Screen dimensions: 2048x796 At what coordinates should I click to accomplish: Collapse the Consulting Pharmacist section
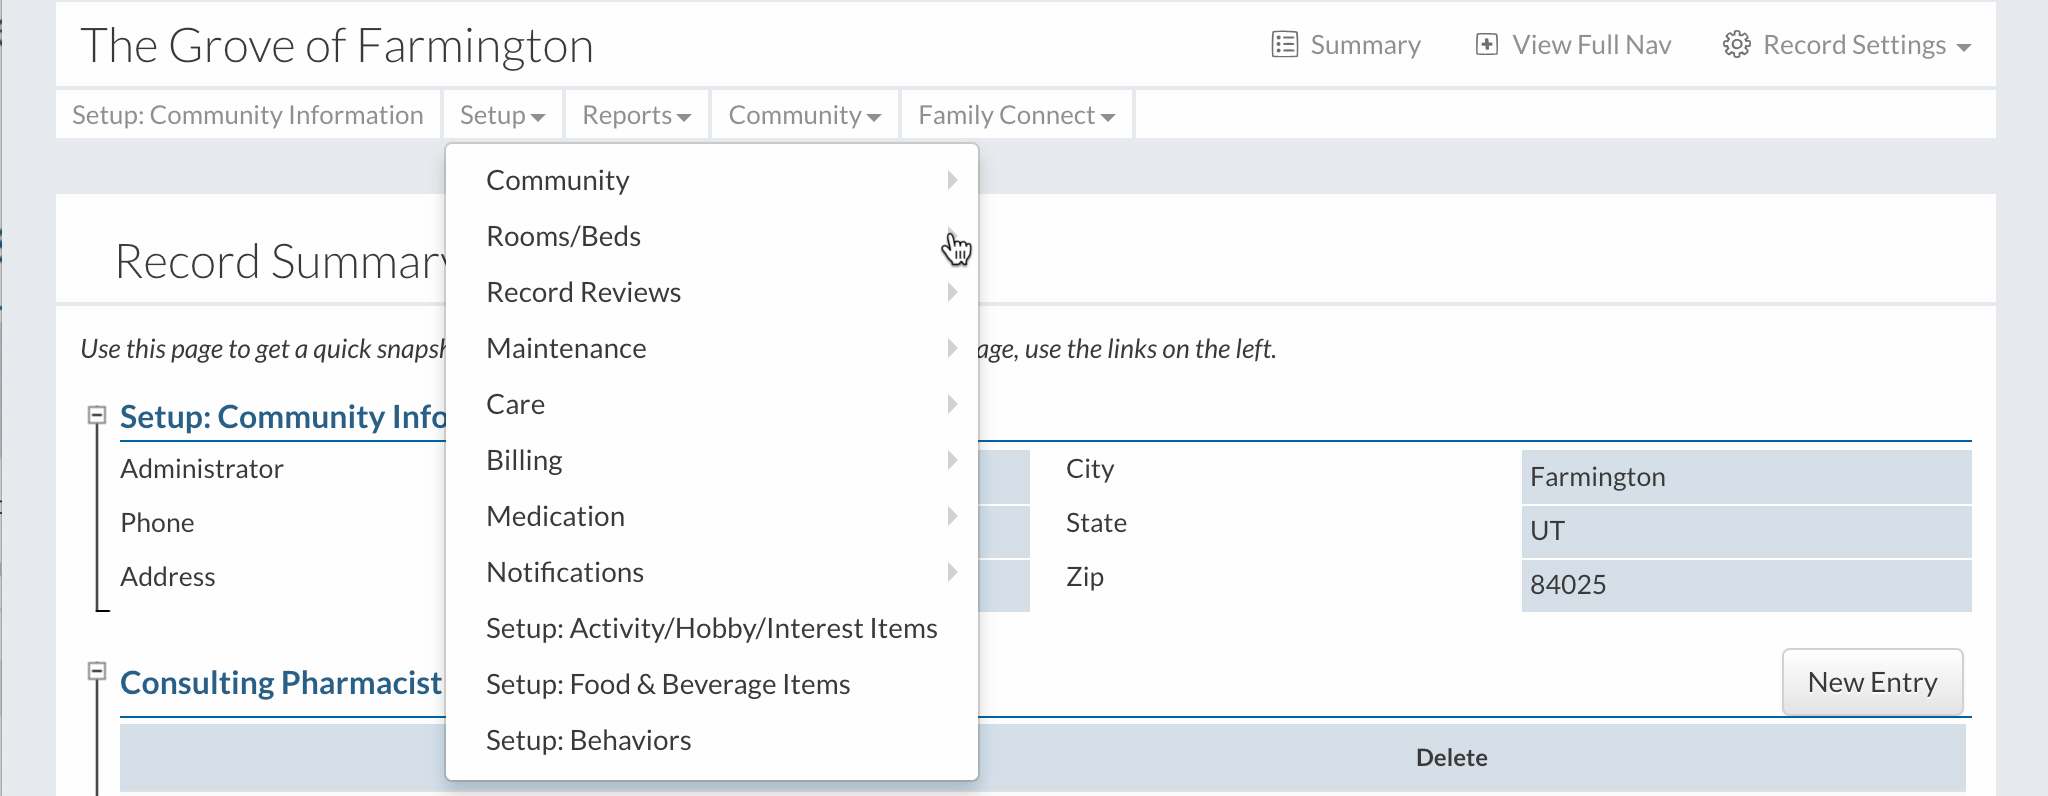pos(97,671)
